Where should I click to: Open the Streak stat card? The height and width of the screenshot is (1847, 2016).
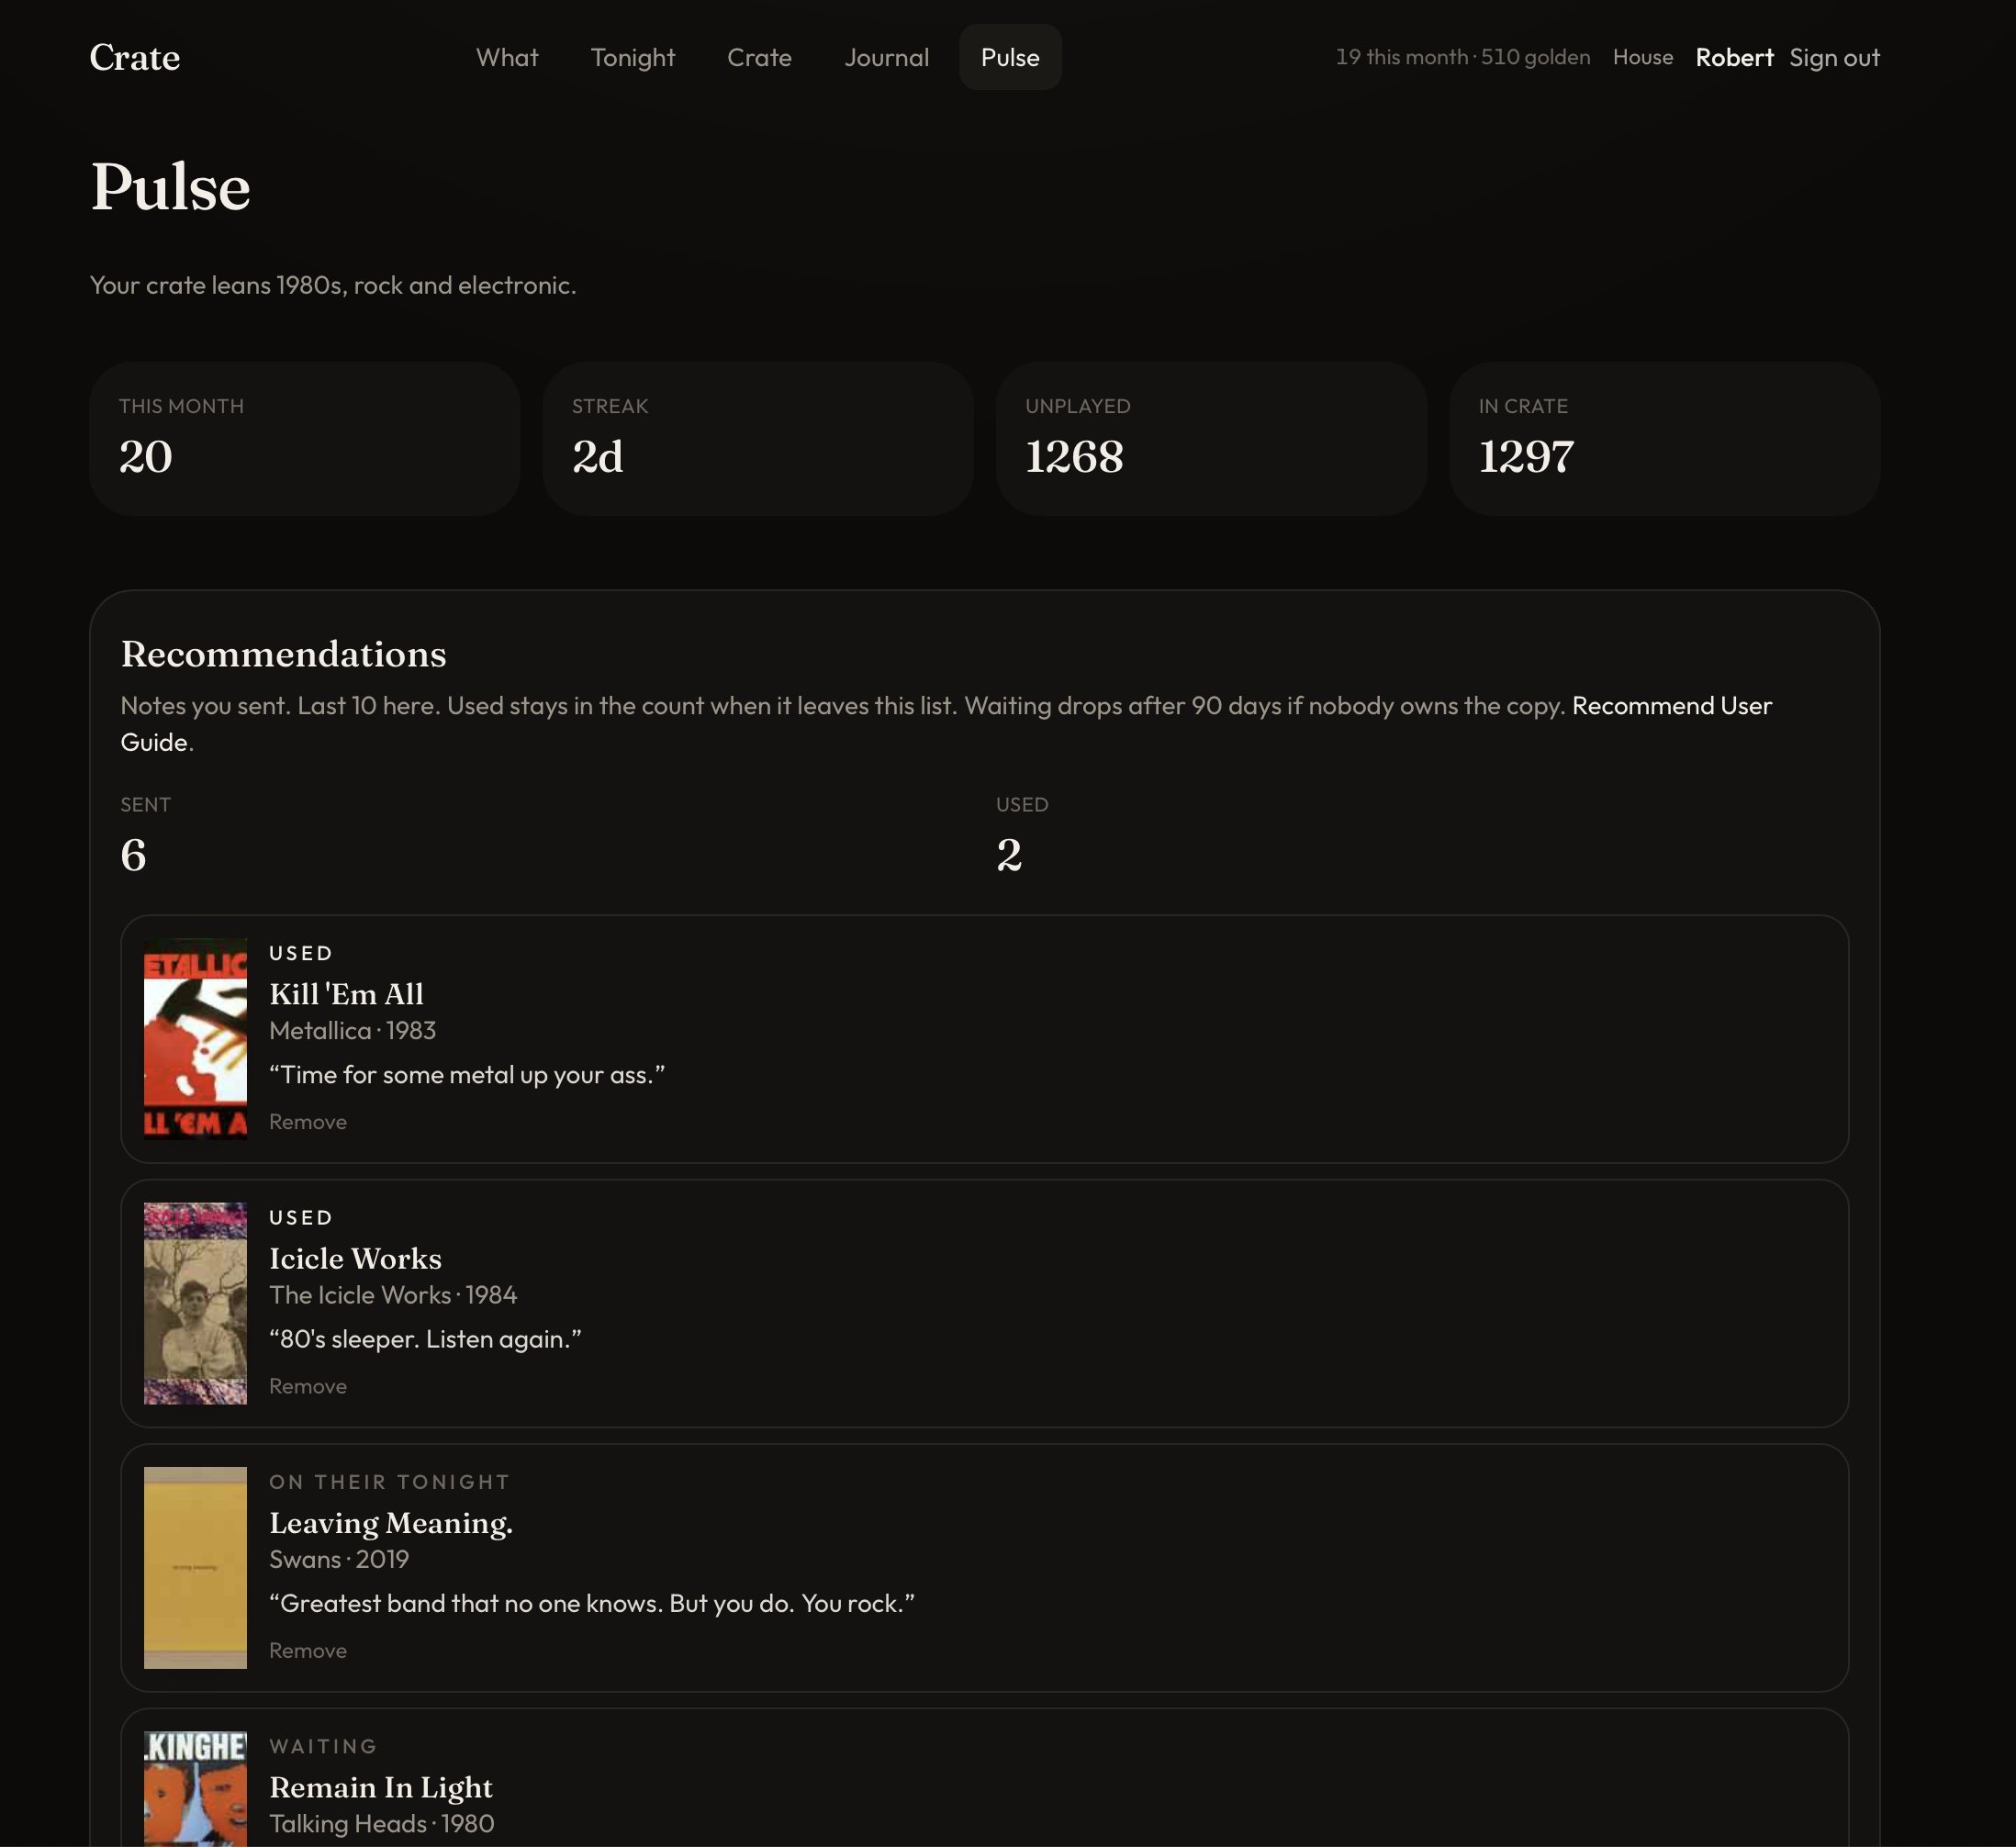757,439
